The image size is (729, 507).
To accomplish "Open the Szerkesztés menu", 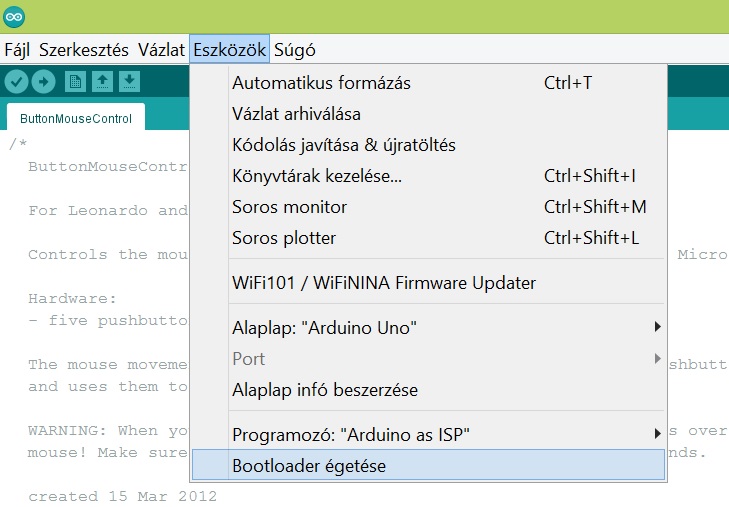I will (84, 50).
